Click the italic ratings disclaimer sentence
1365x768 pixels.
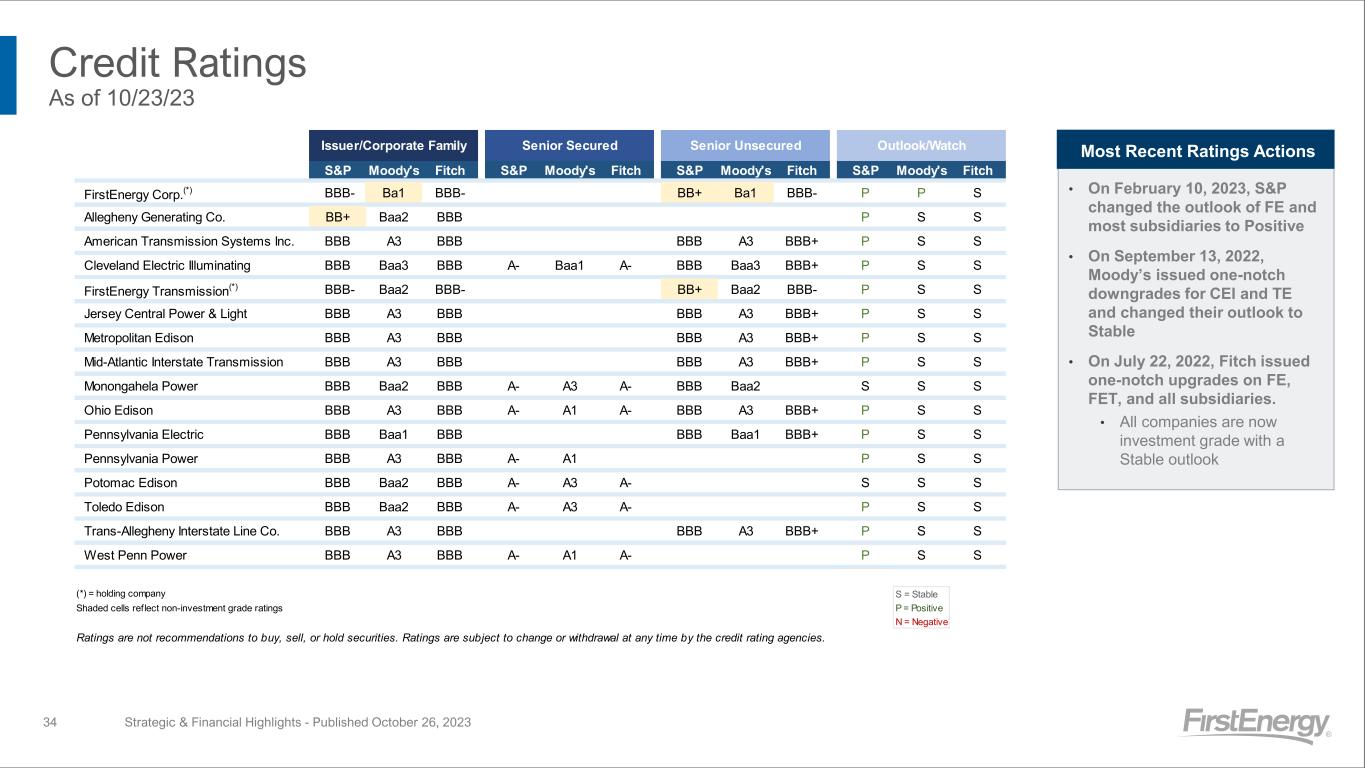[450, 637]
